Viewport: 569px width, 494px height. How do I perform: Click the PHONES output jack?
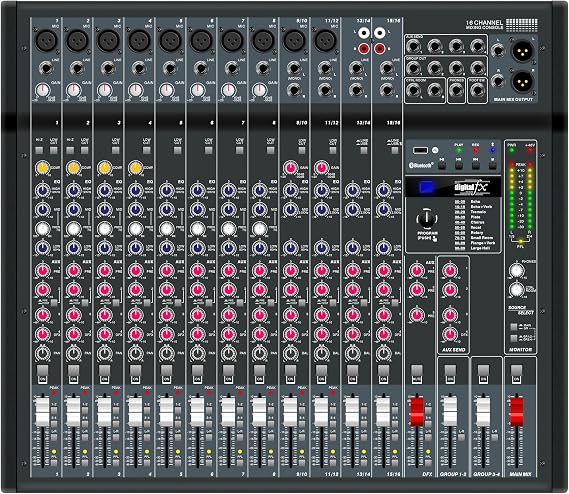pyautogui.click(x=456, y=90)
